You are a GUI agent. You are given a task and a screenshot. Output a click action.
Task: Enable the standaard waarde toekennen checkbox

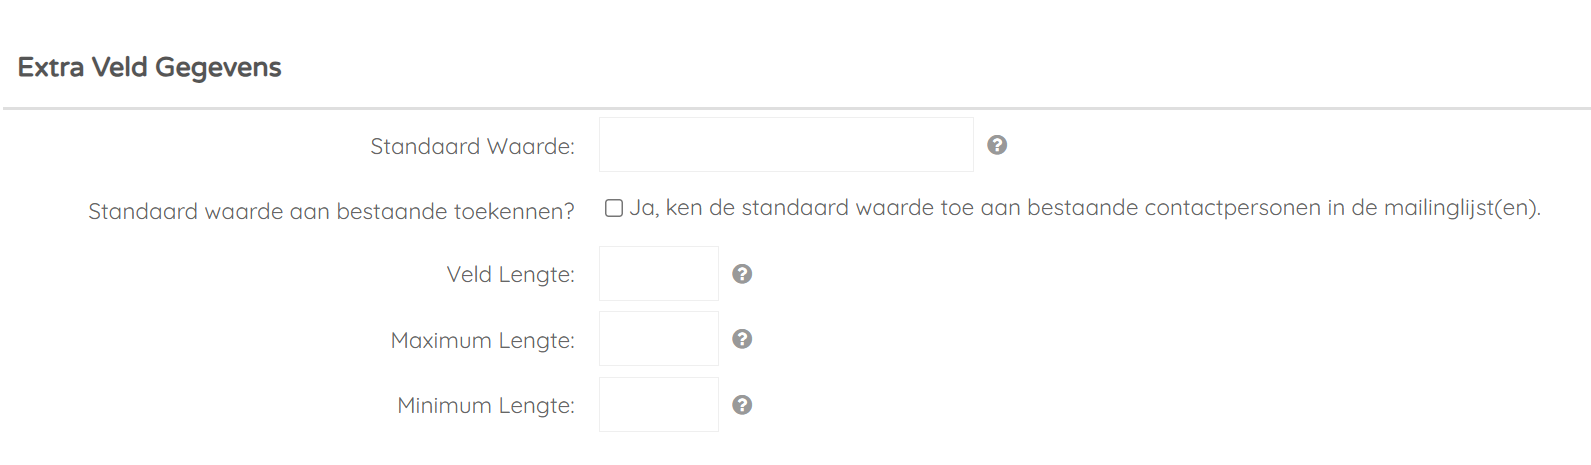coord(614,208)
